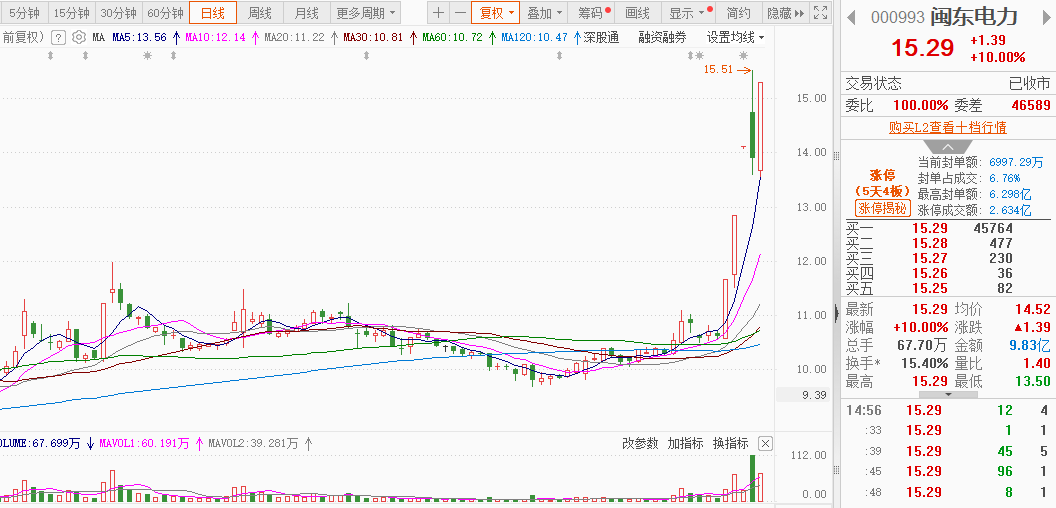Viewport: 1056px width, 508px height.
Task: Click 换指标 to change indicator
Action: tap(731, 443)
